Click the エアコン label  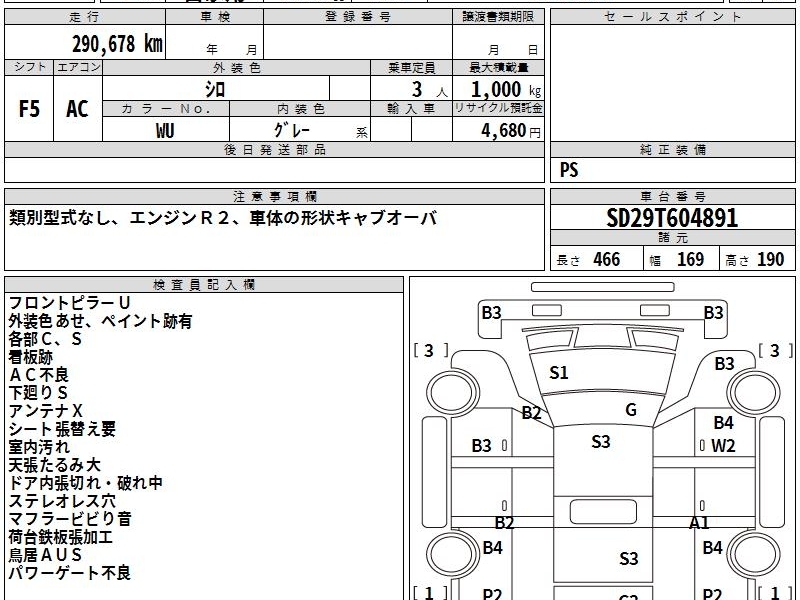point(78,67)
